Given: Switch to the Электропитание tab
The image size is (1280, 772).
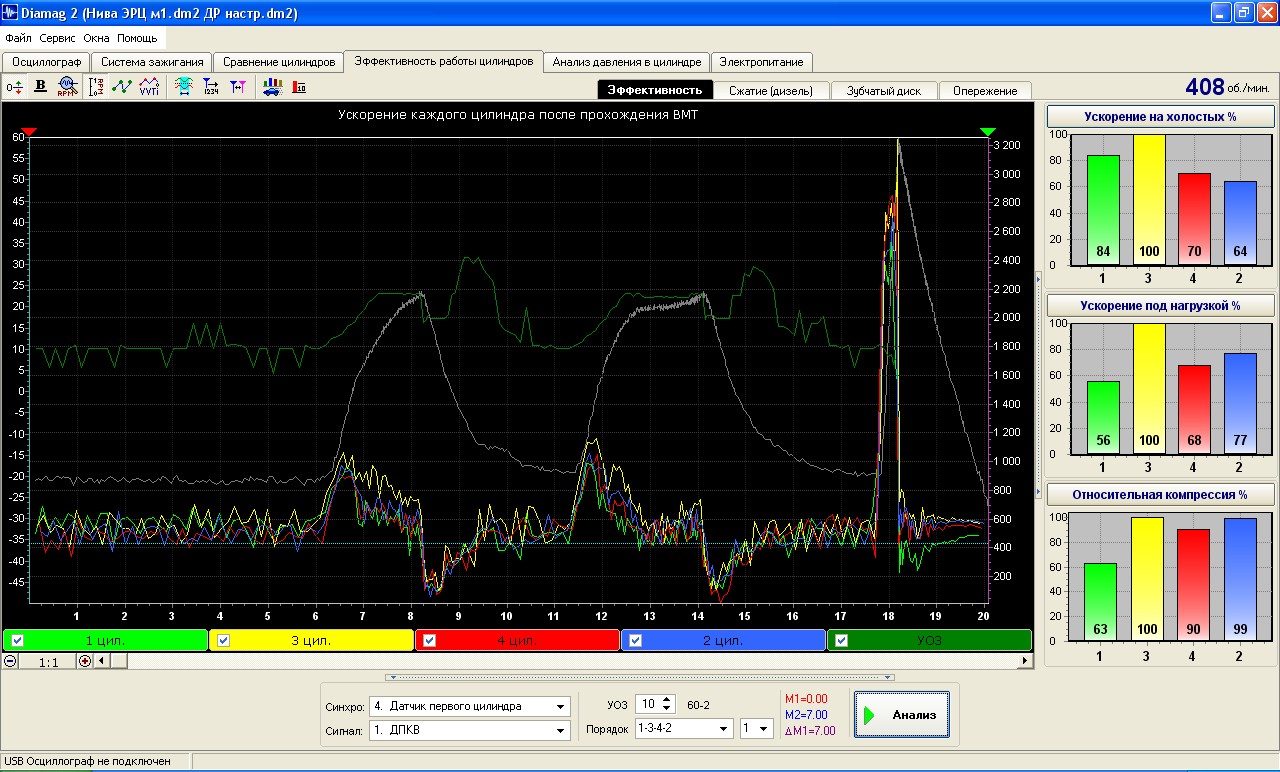Looking at the screenshot, I should 761,62.
